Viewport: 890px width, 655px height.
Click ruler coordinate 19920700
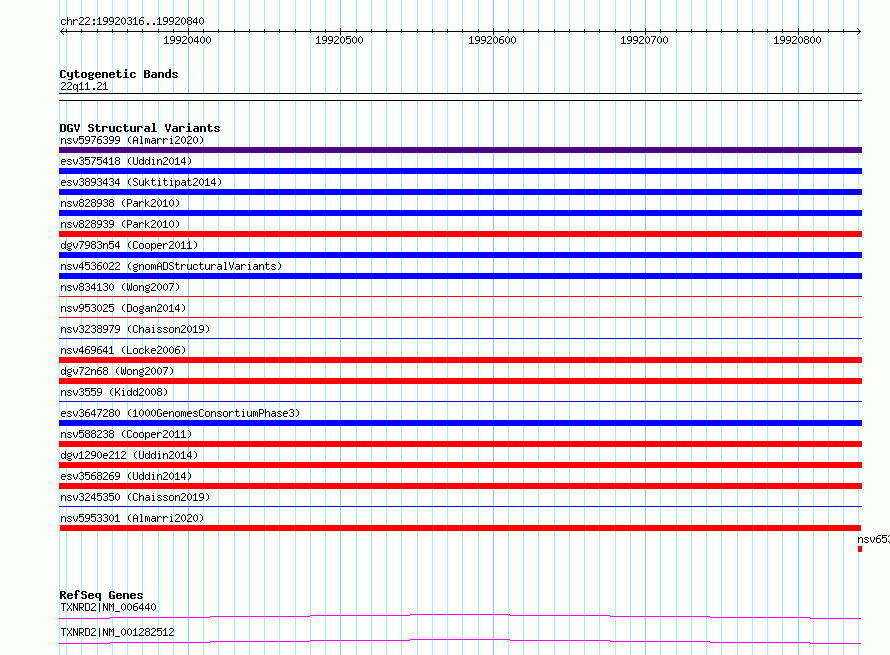[x=644, y=40]
